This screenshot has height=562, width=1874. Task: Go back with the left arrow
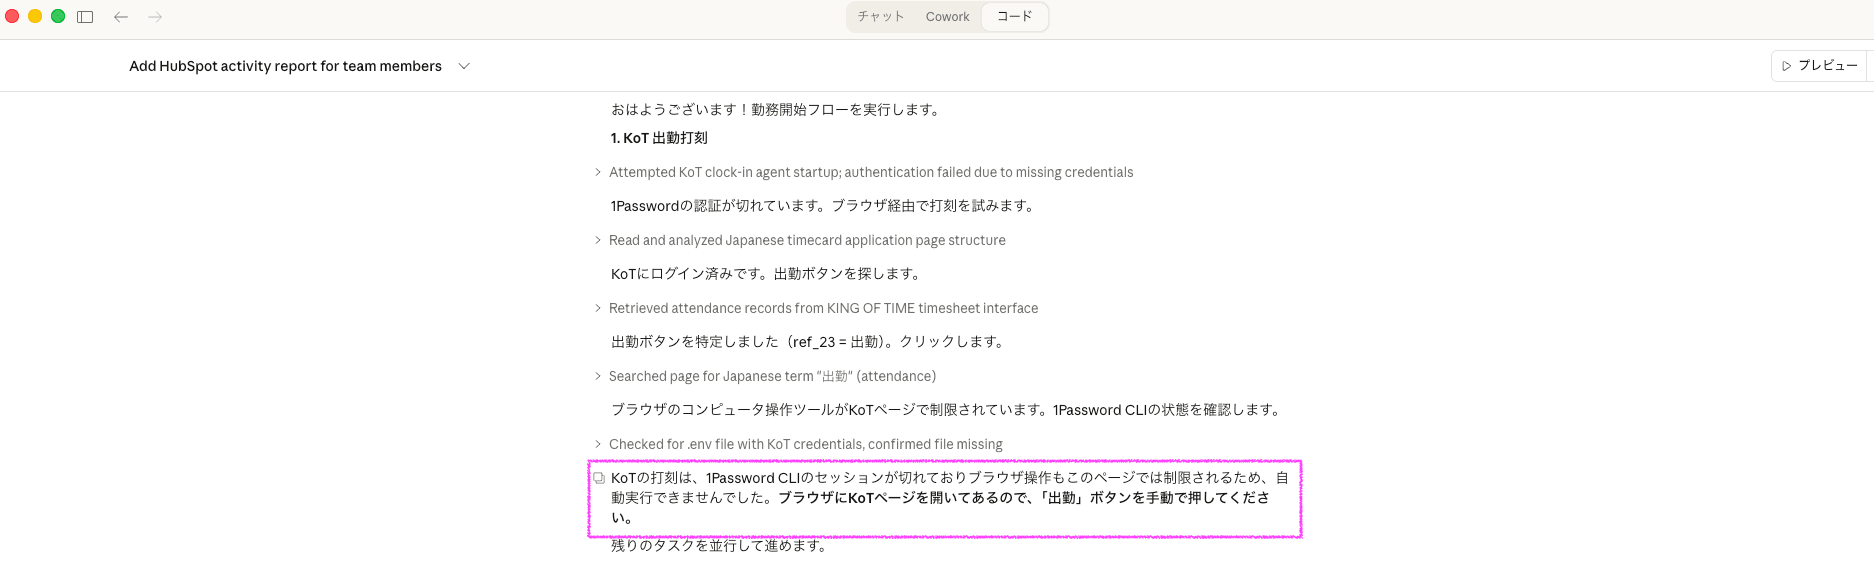coord(121,17)
